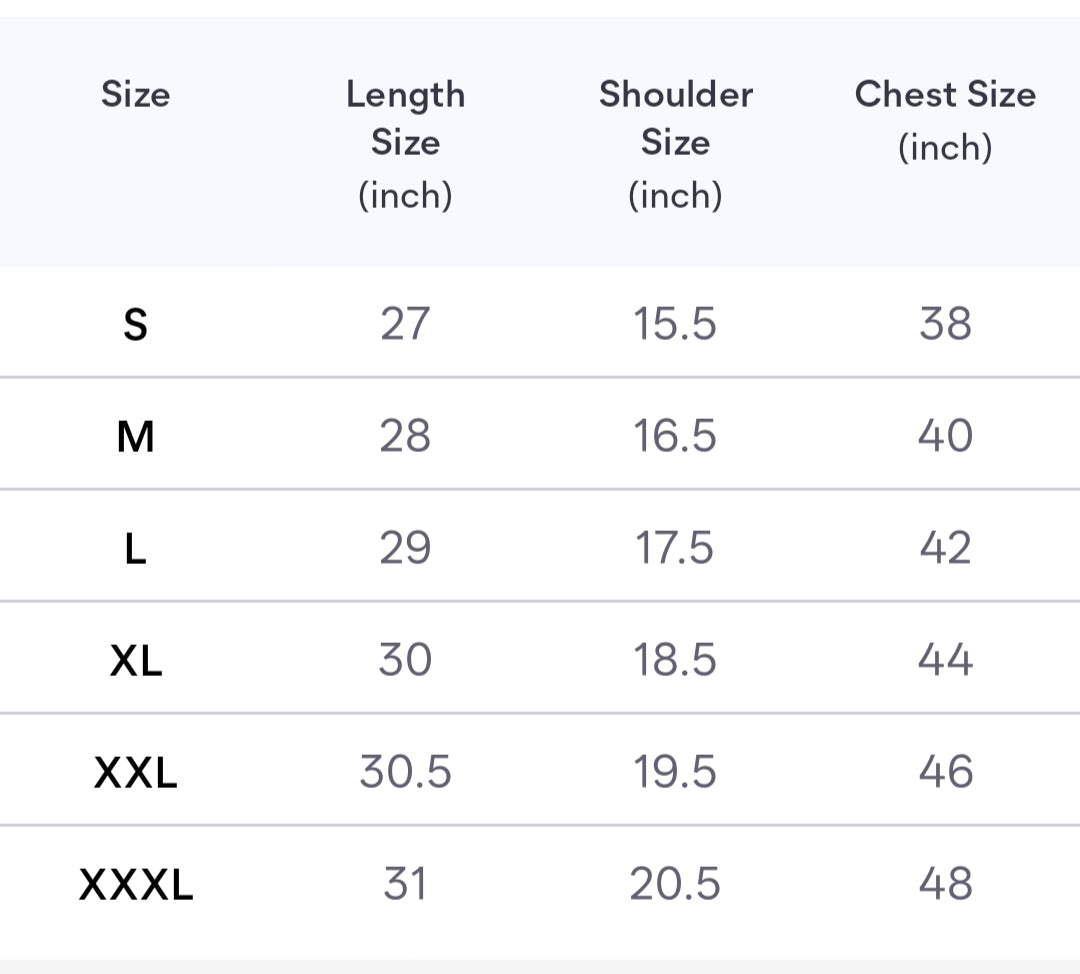Click shoulder value 16.5 in the M row
The image size is (1080, 974).
(x=675, y=436)
